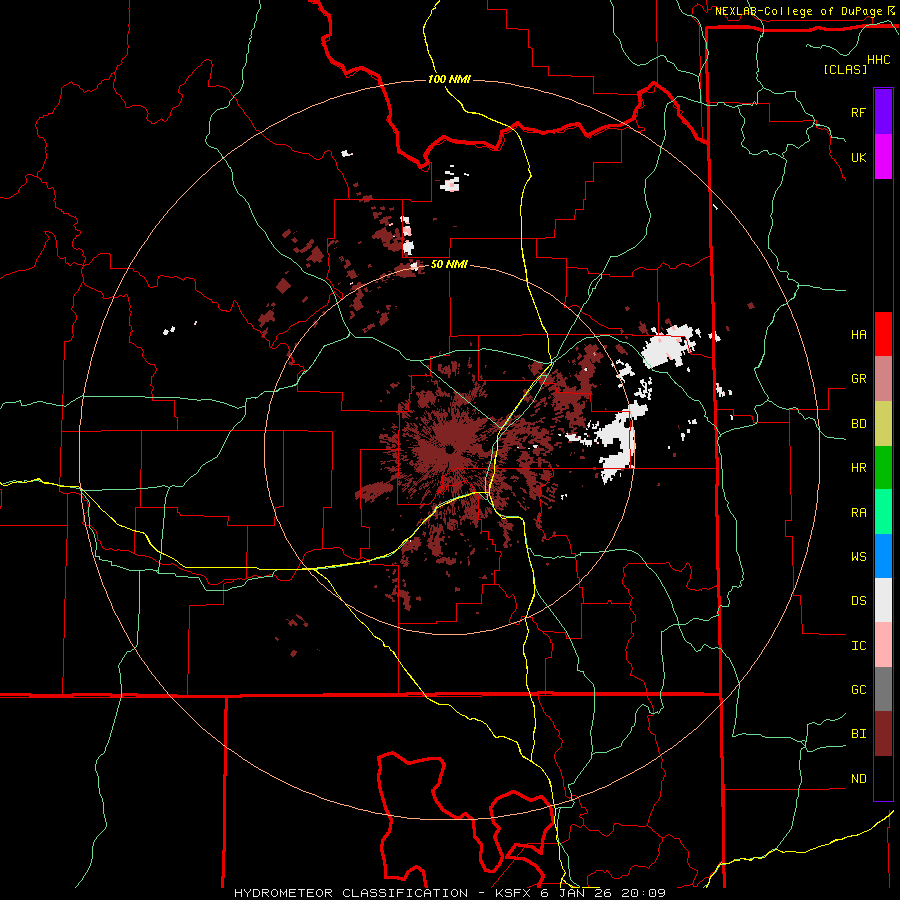900x900 pixels.
Task: Click the RA legend label
Action: (x=858, y=513)
